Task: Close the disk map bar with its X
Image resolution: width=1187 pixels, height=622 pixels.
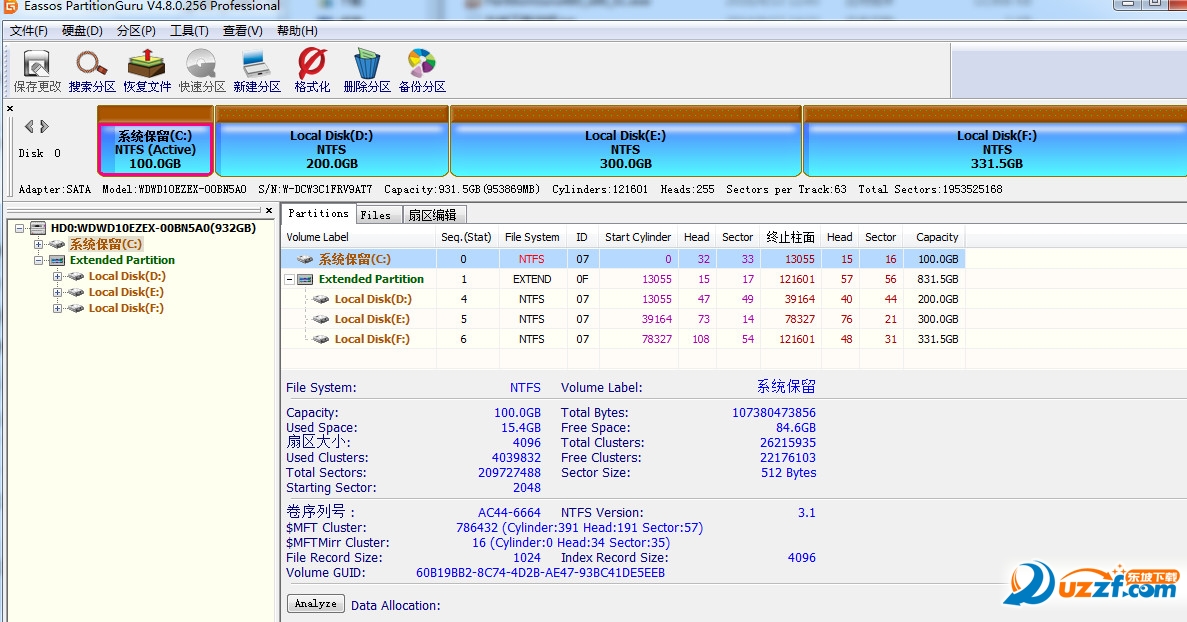Action: point(10,109)
